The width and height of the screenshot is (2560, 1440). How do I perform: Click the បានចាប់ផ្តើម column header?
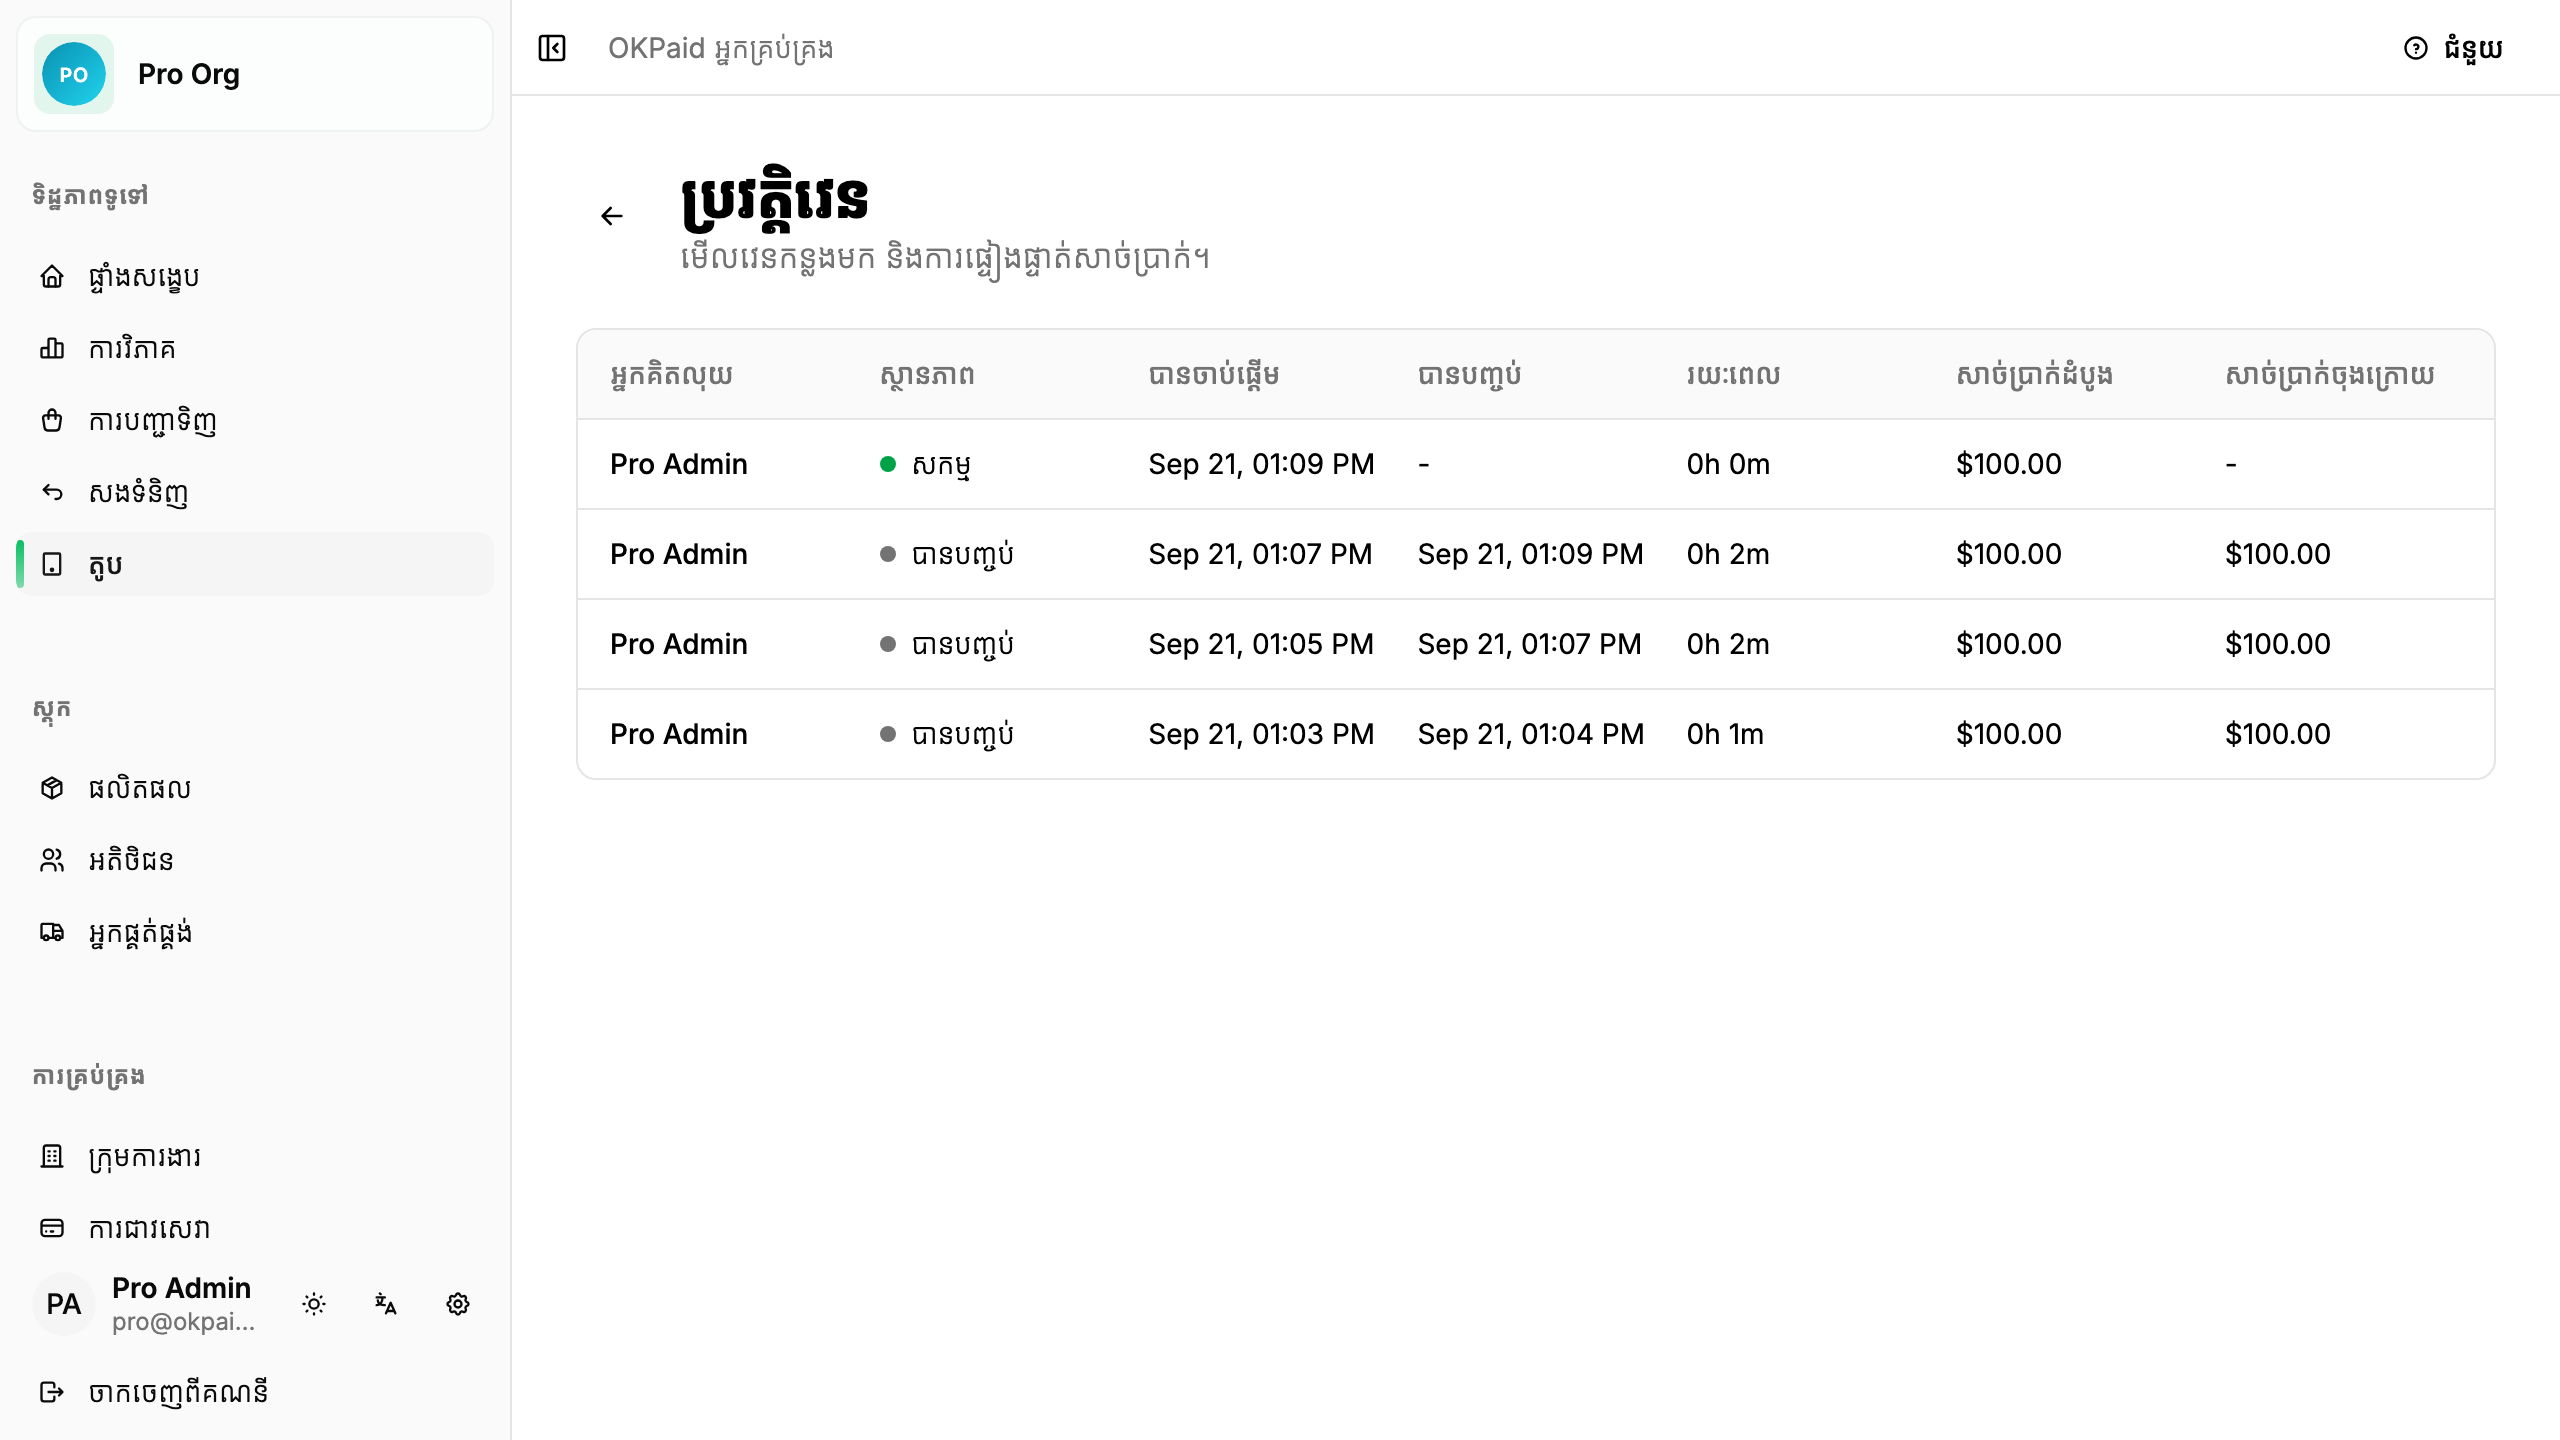pyautogui.click(x=1214, y=375)
